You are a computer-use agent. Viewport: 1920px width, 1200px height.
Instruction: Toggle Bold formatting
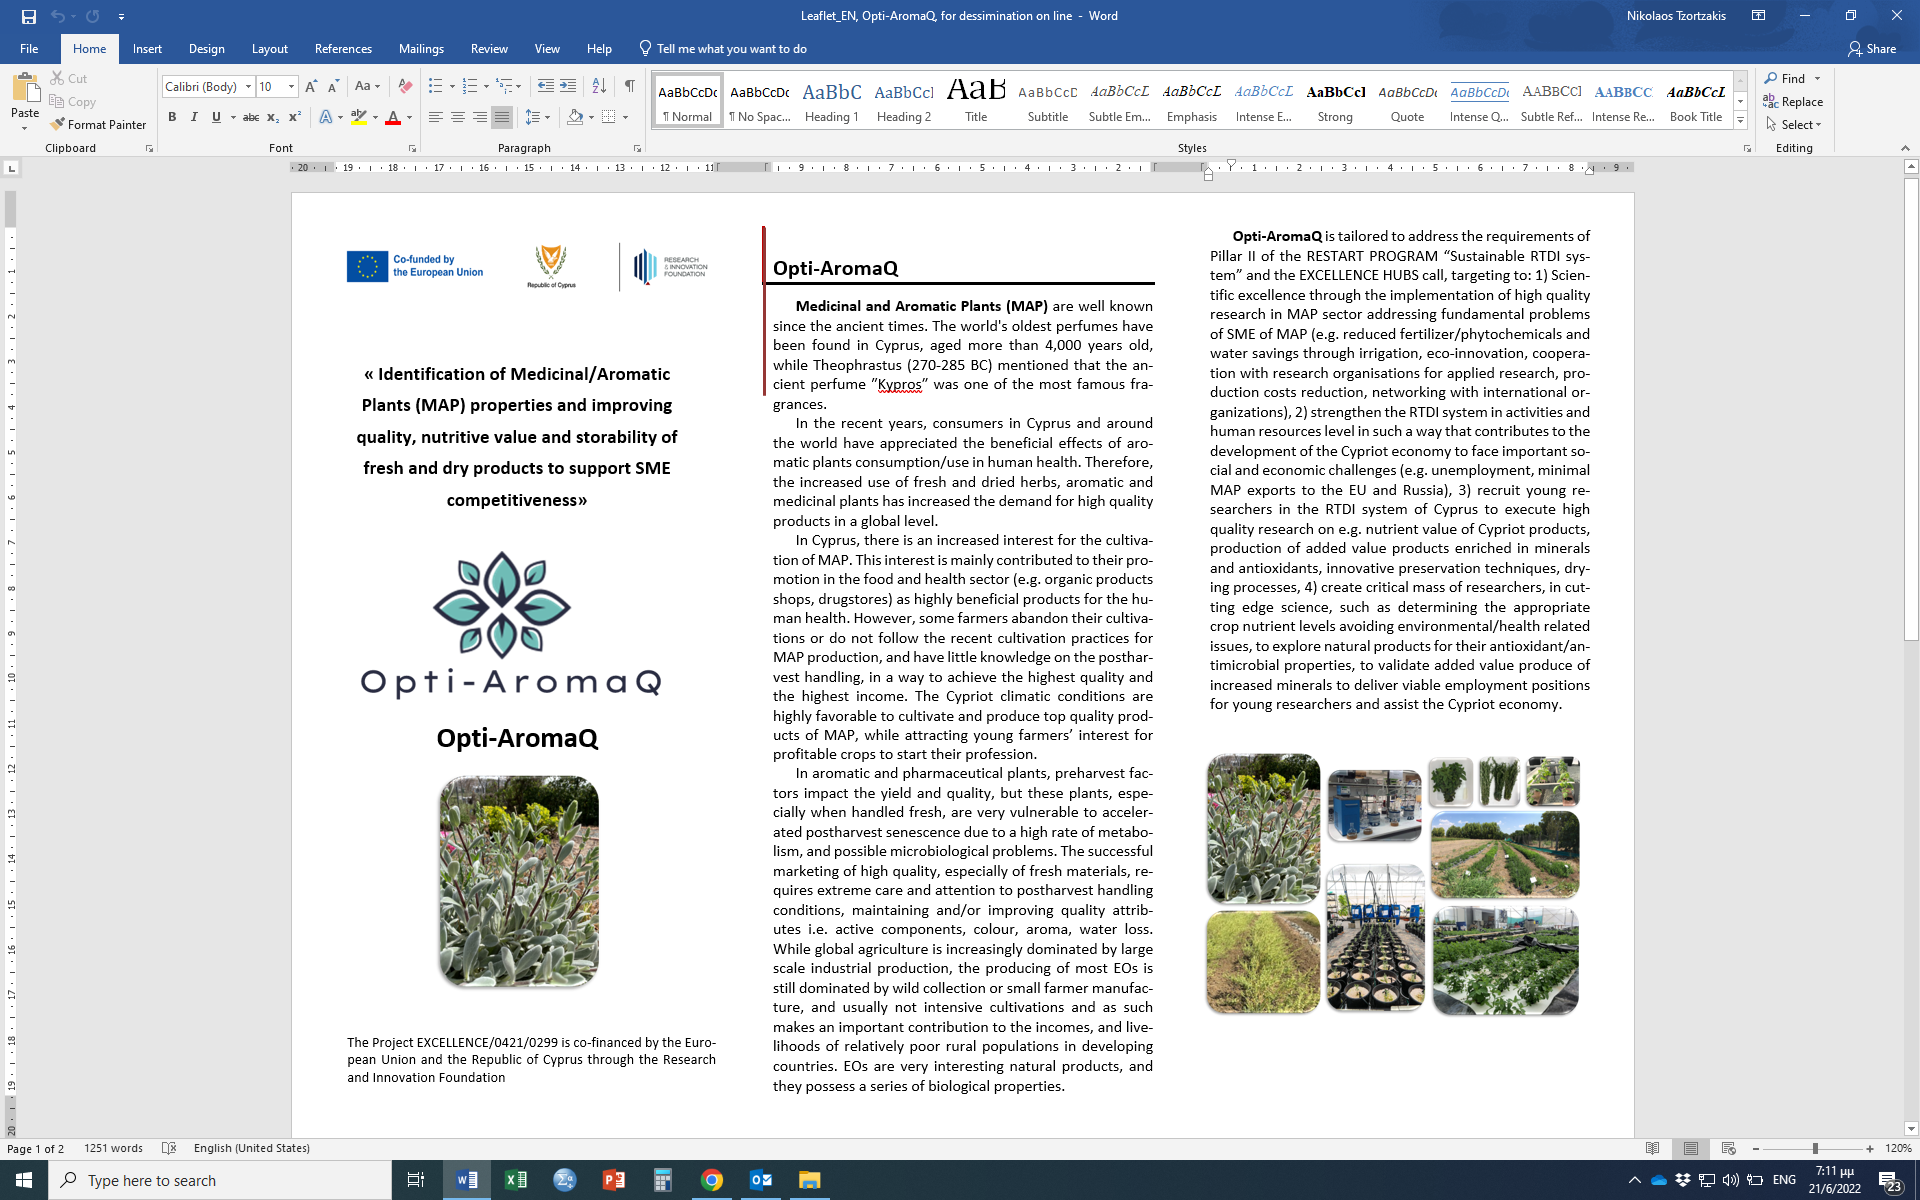coord(172,117)
